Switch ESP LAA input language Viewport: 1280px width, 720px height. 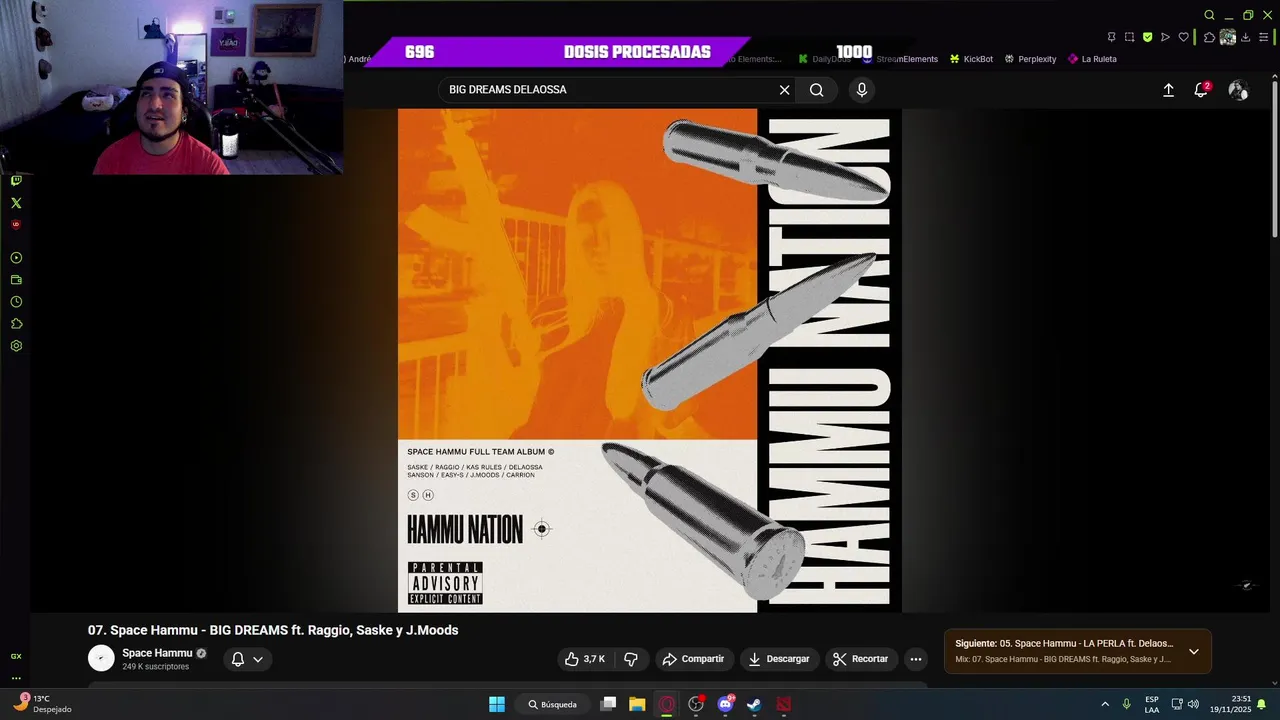click(x=1152, y=704)
